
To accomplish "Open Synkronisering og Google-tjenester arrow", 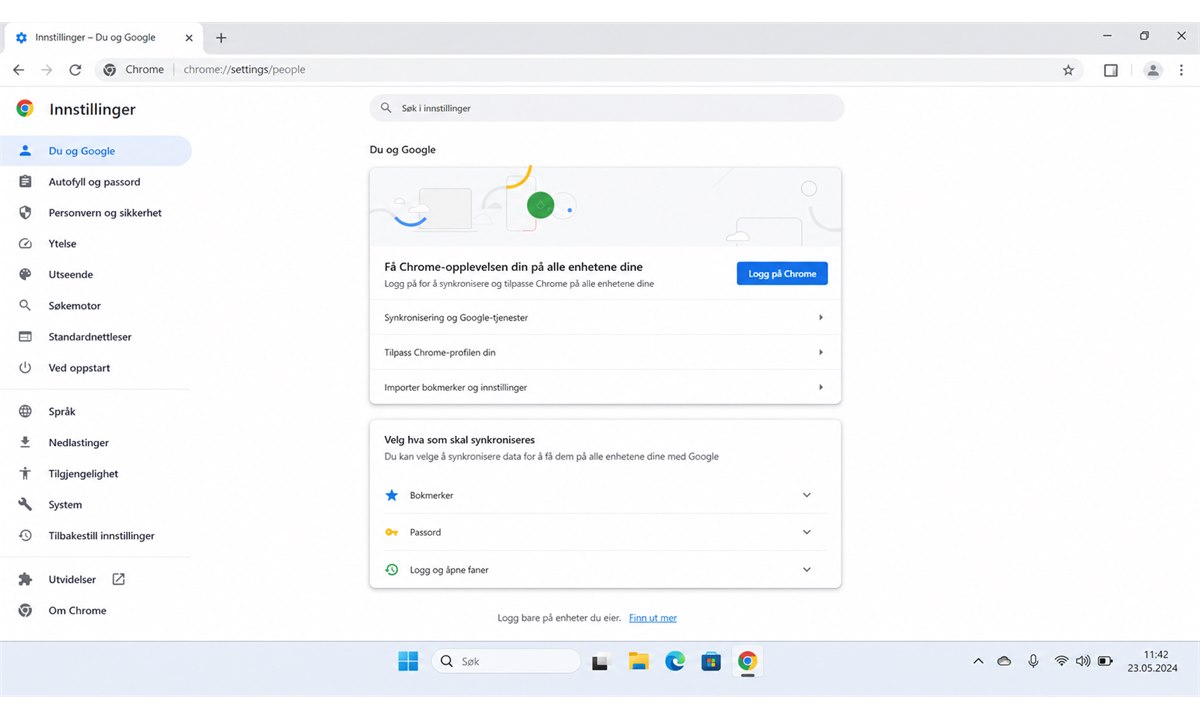I will click(x=821, y=317).
